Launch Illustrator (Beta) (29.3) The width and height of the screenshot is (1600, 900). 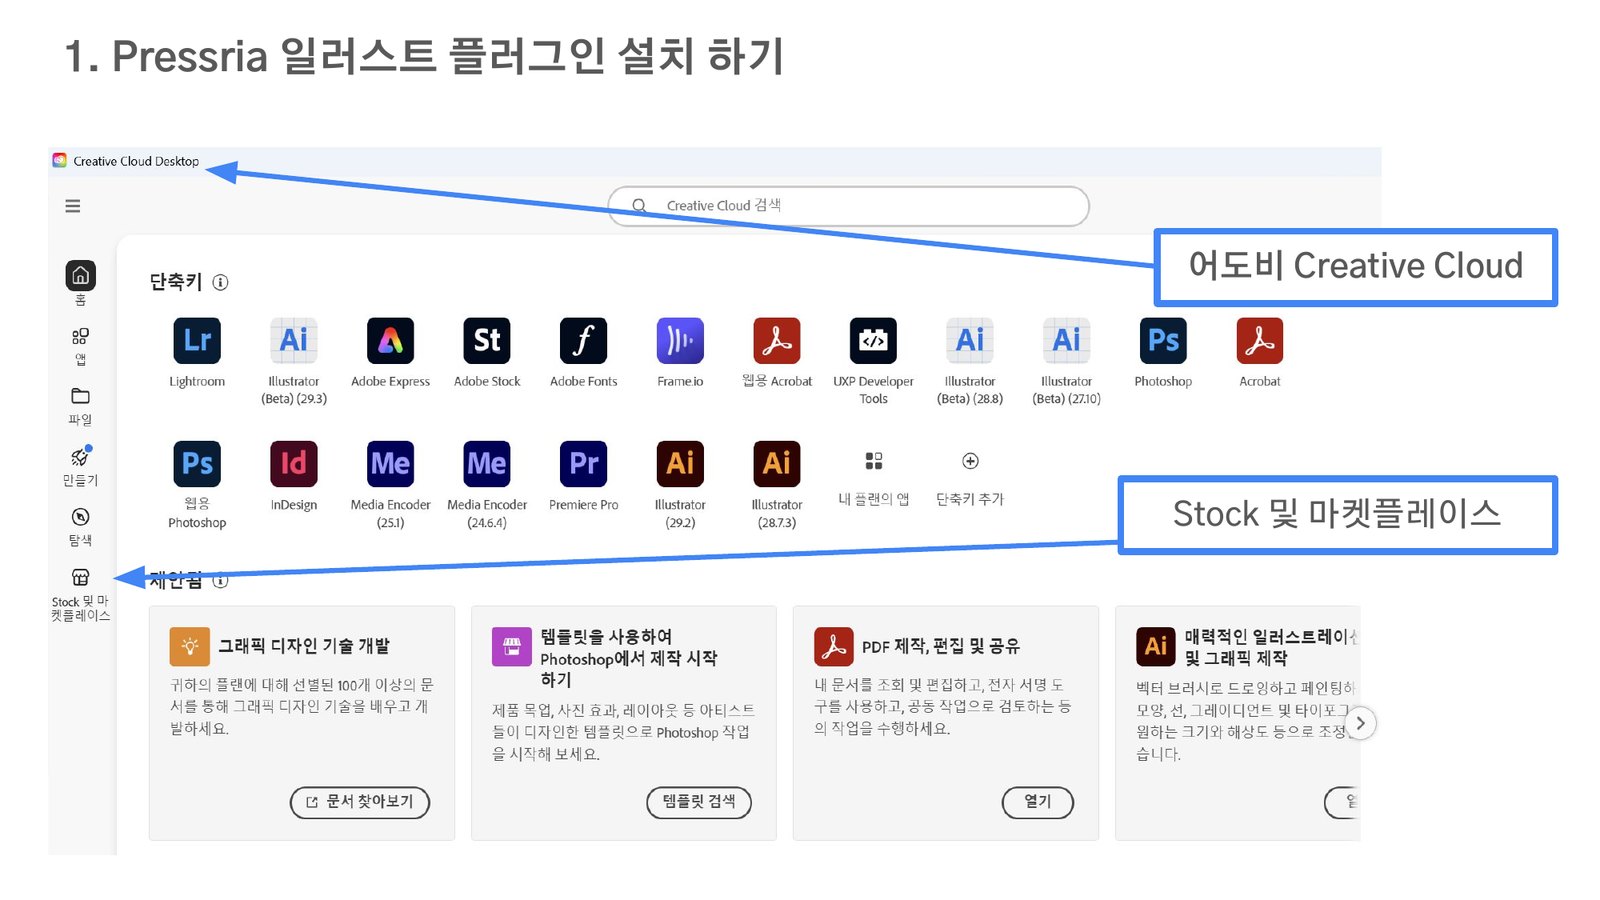294,341
